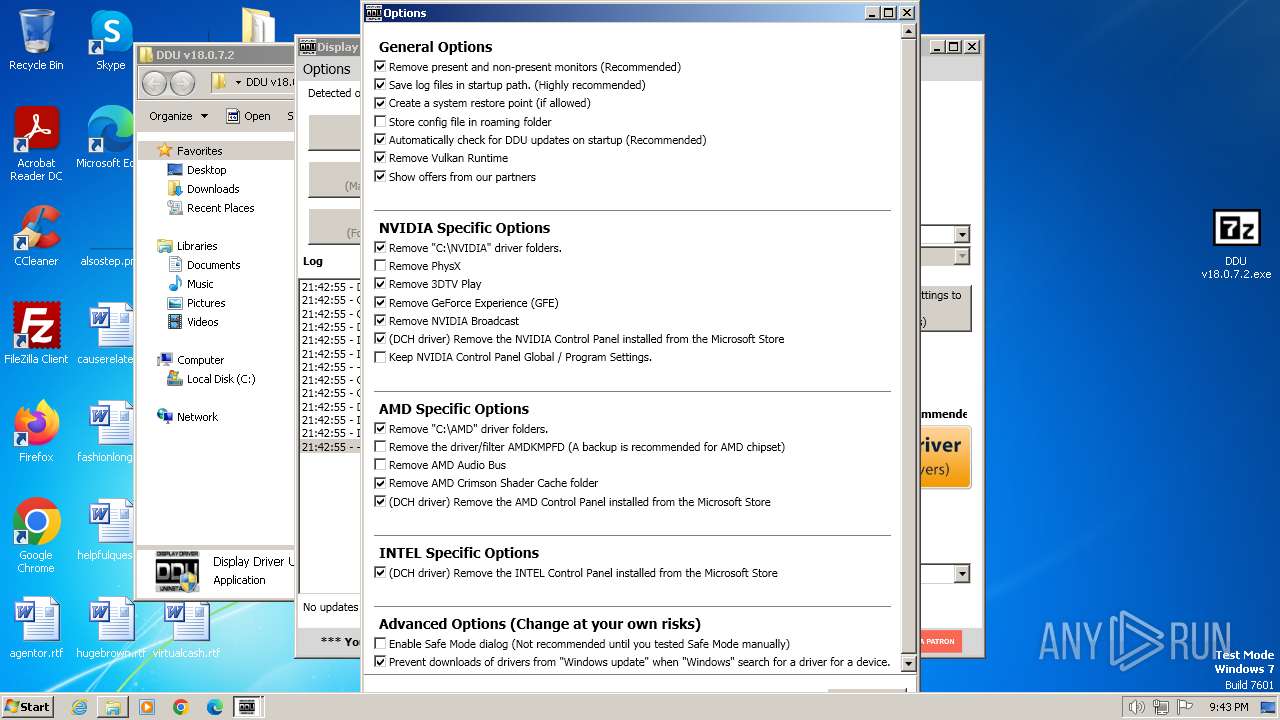1280x720 pixels.
Task: Toggle Remove Vulkan Runtime
Action: click(x=380, y=158)
